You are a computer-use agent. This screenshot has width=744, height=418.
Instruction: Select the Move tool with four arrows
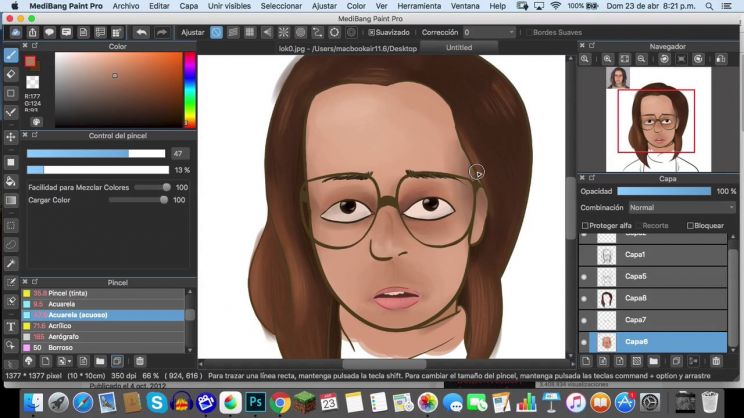click(x=11, y=138)
